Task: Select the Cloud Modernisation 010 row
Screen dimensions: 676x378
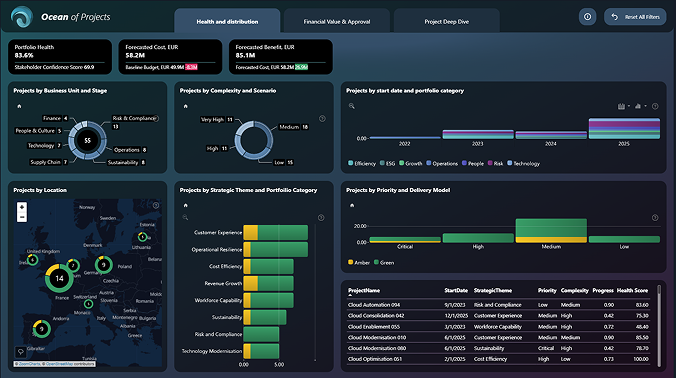Action: (498, 337)
